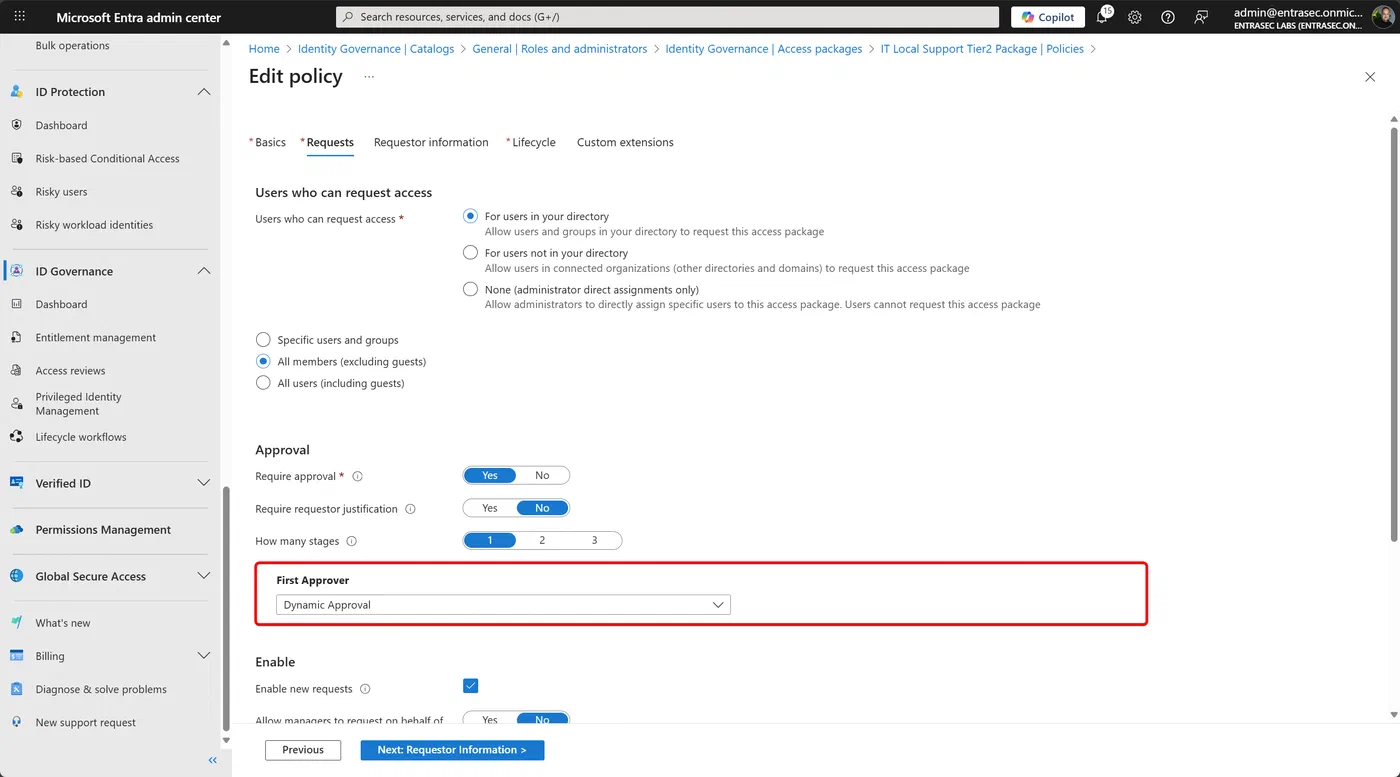Set Require requestor justification to Yes

pos(490,508)
